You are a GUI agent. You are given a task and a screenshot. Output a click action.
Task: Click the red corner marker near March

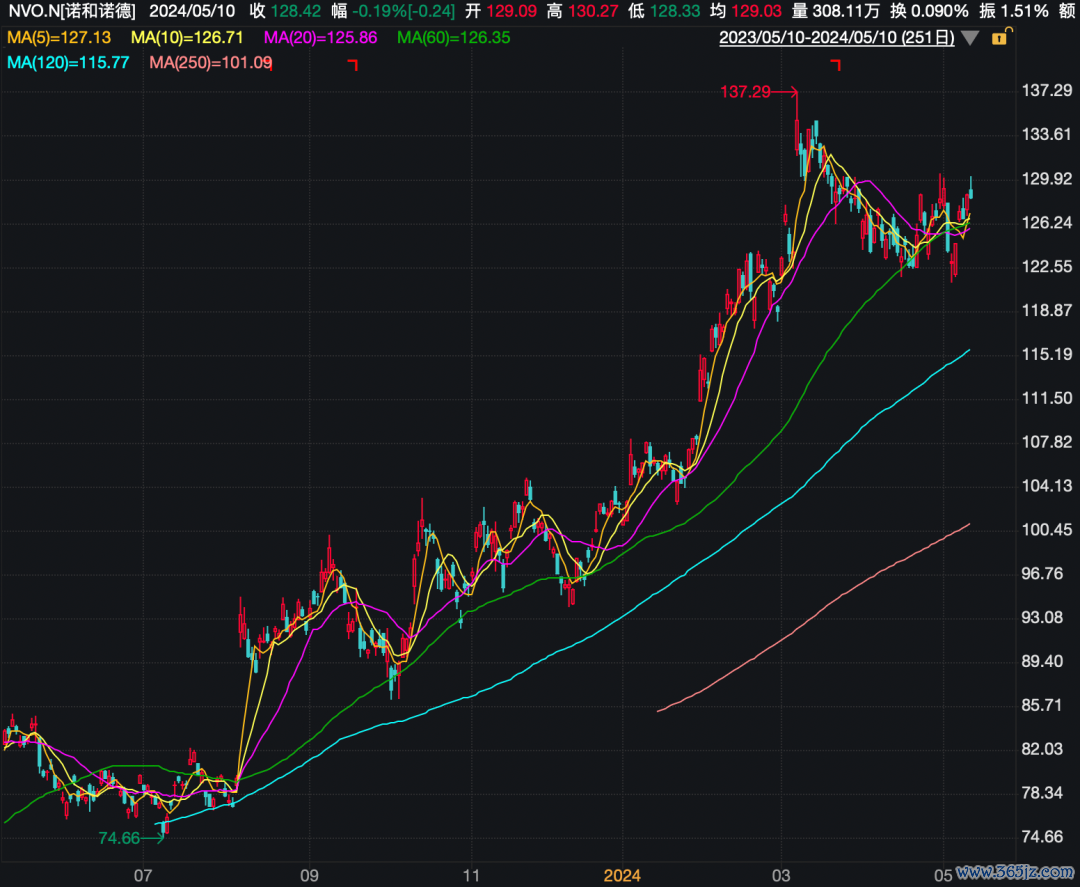point(836,65)
